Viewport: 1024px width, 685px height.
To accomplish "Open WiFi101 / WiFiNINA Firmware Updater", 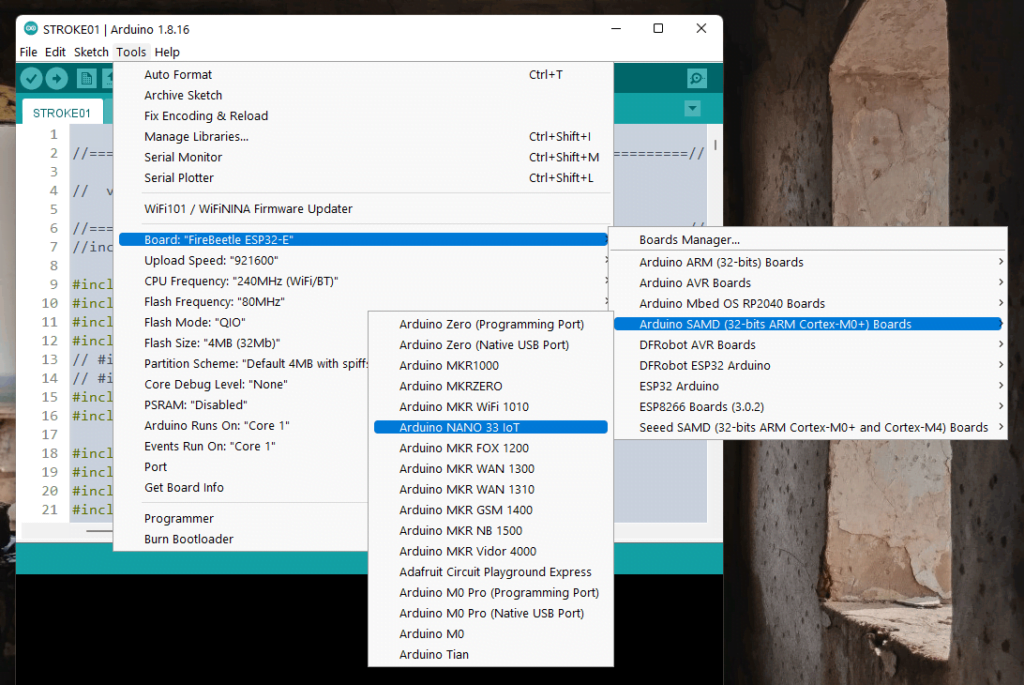I will 364,209.
